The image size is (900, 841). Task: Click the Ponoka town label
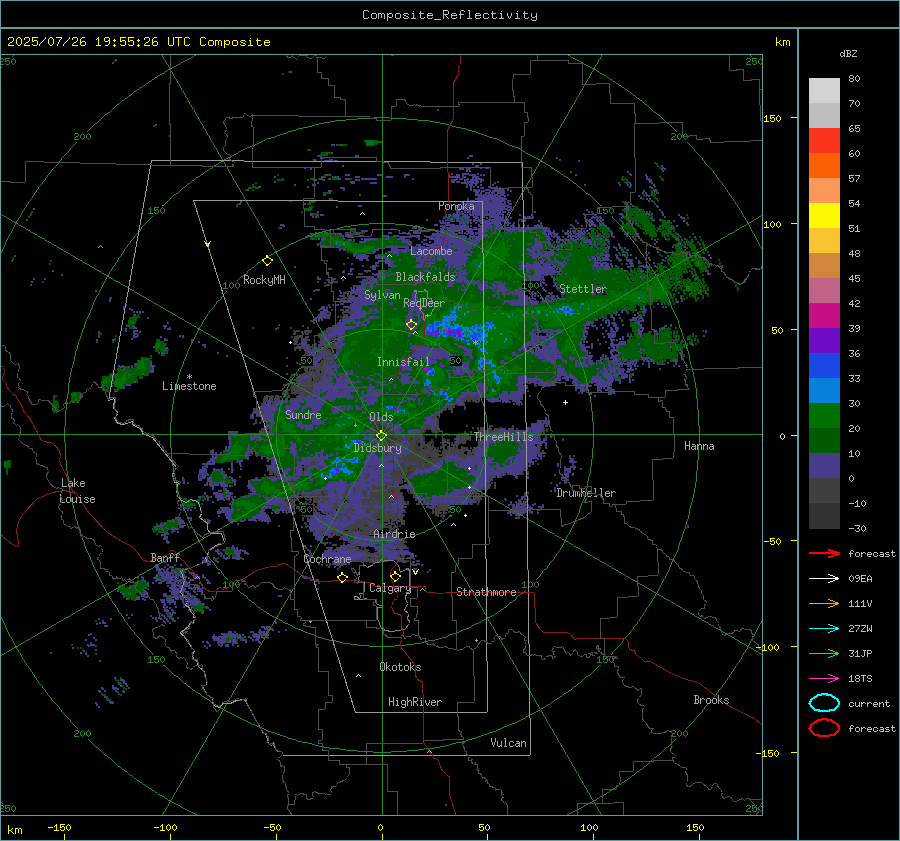point(456,206)
